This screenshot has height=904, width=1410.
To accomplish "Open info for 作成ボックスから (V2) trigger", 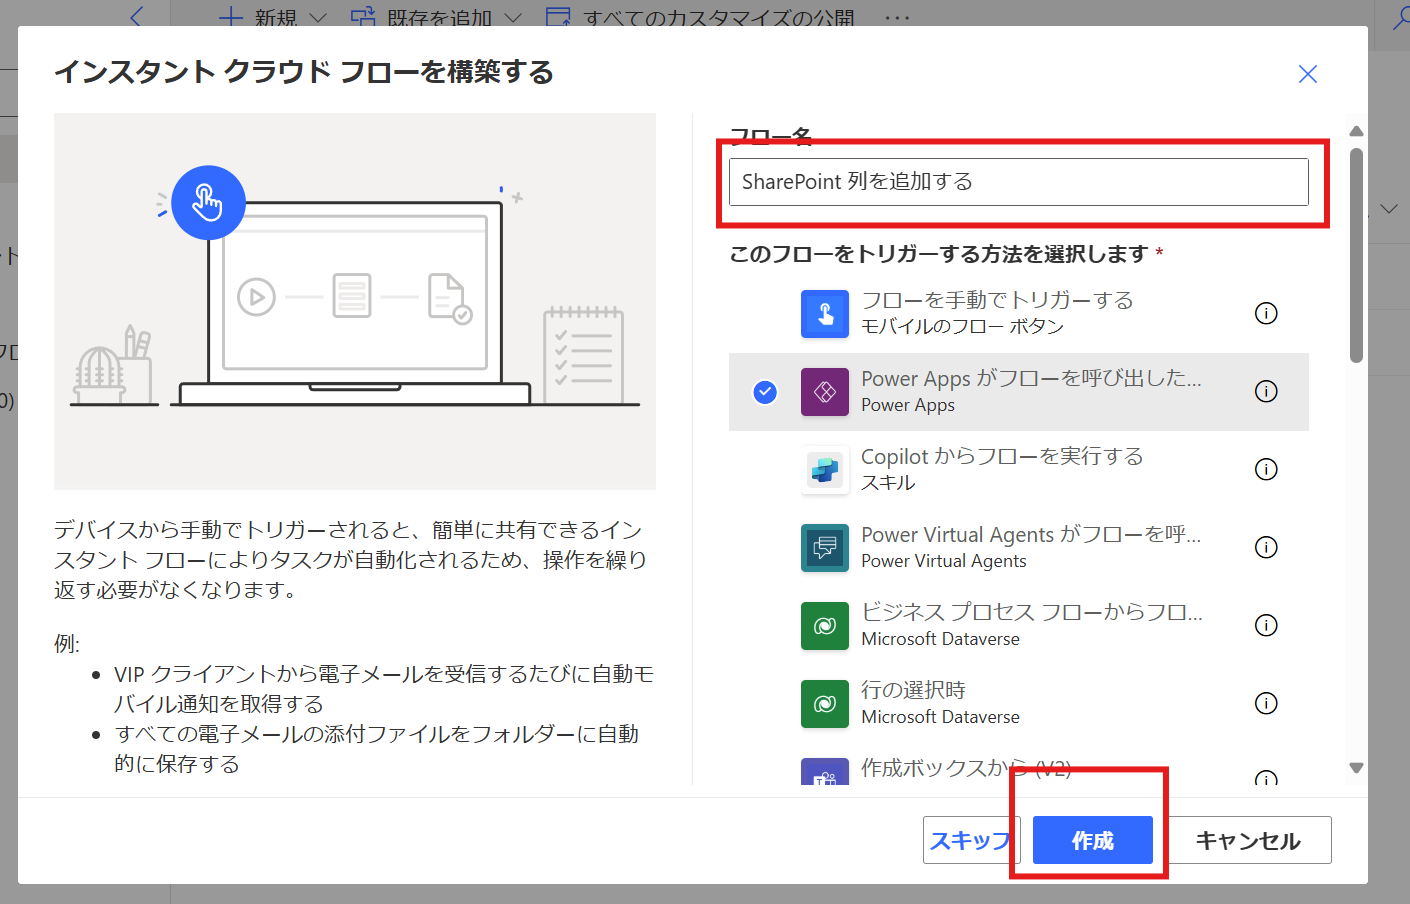I will 1266,777.
